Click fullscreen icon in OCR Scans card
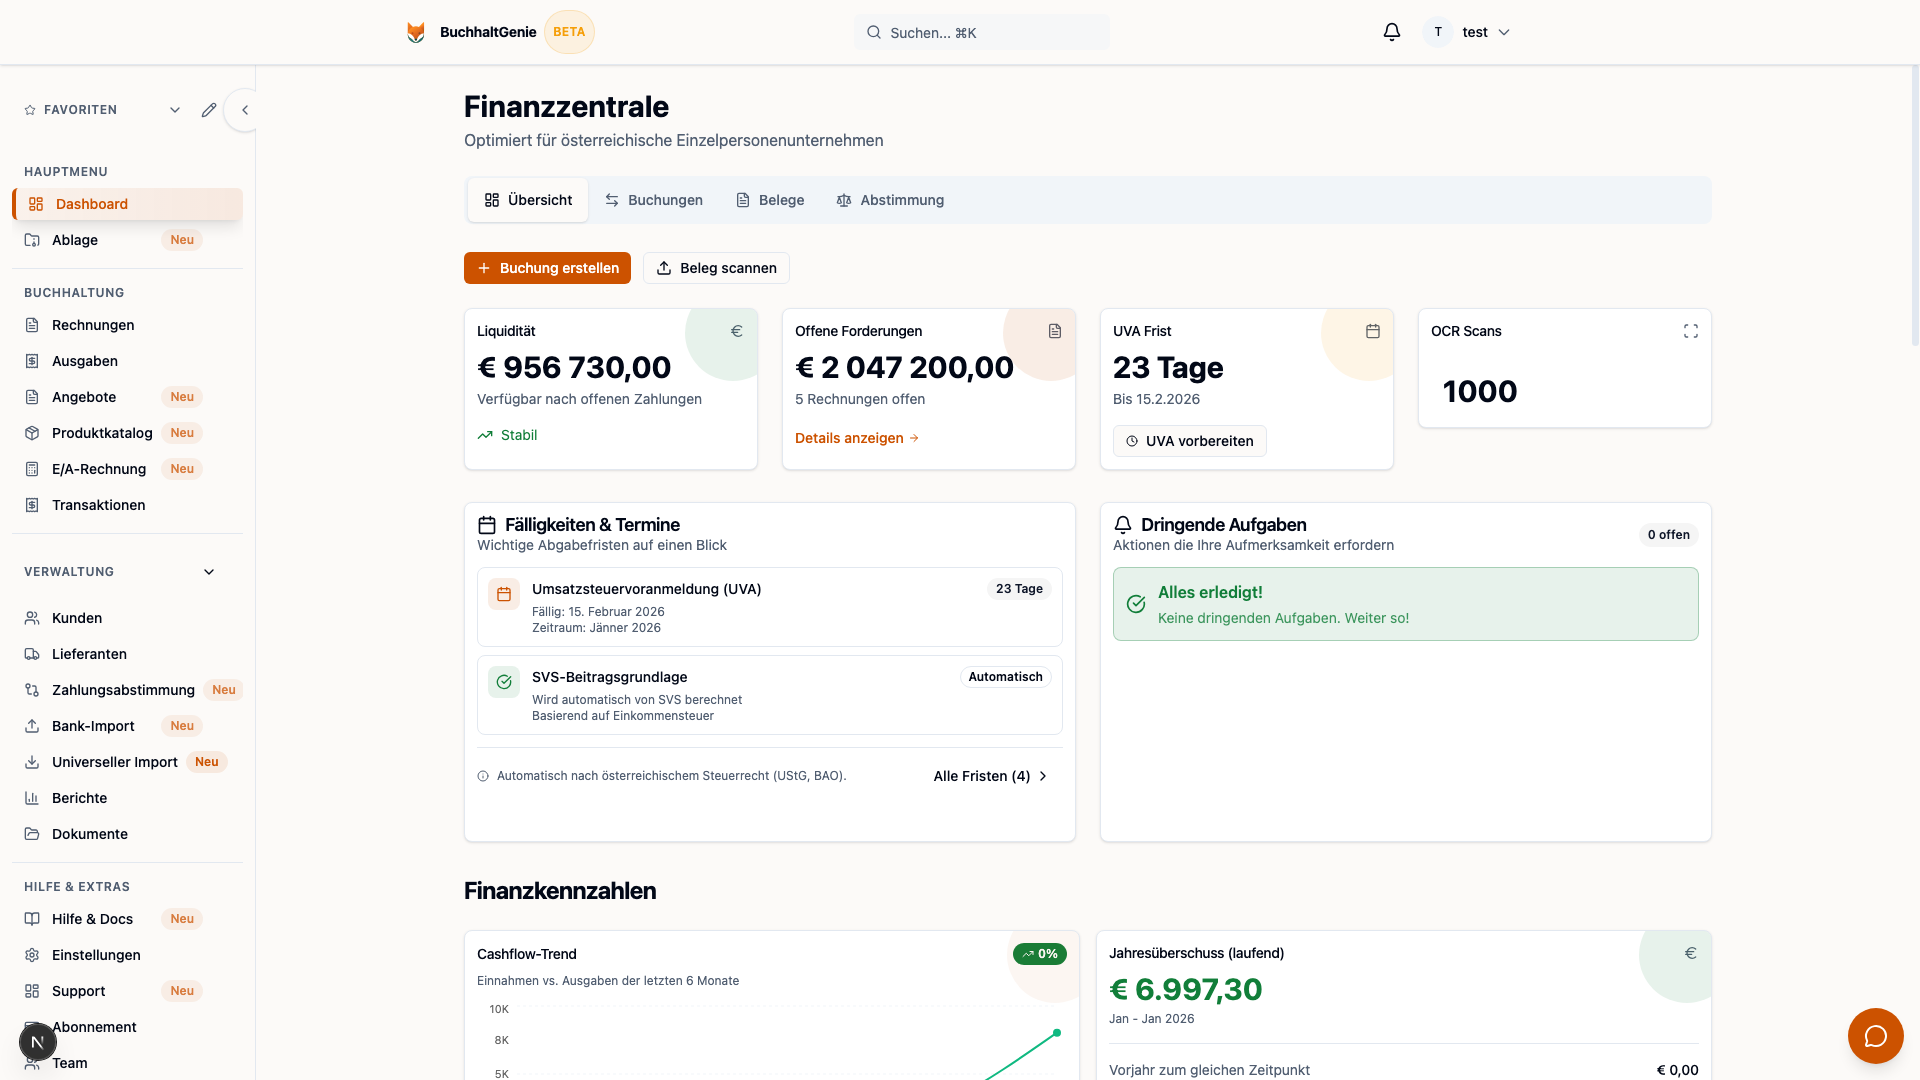Image resolution: width=1920 pixels, height=1080 pixels. 1690,331
